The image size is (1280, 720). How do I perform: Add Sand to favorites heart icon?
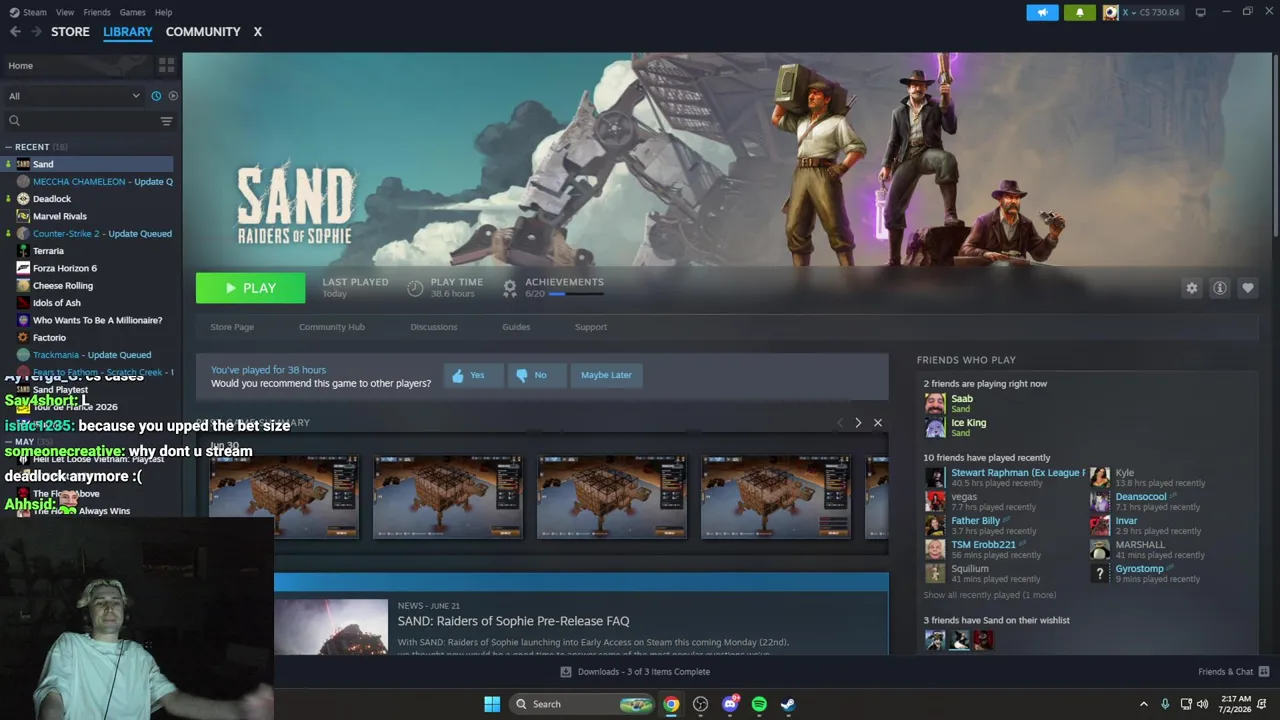point(1248,288)
